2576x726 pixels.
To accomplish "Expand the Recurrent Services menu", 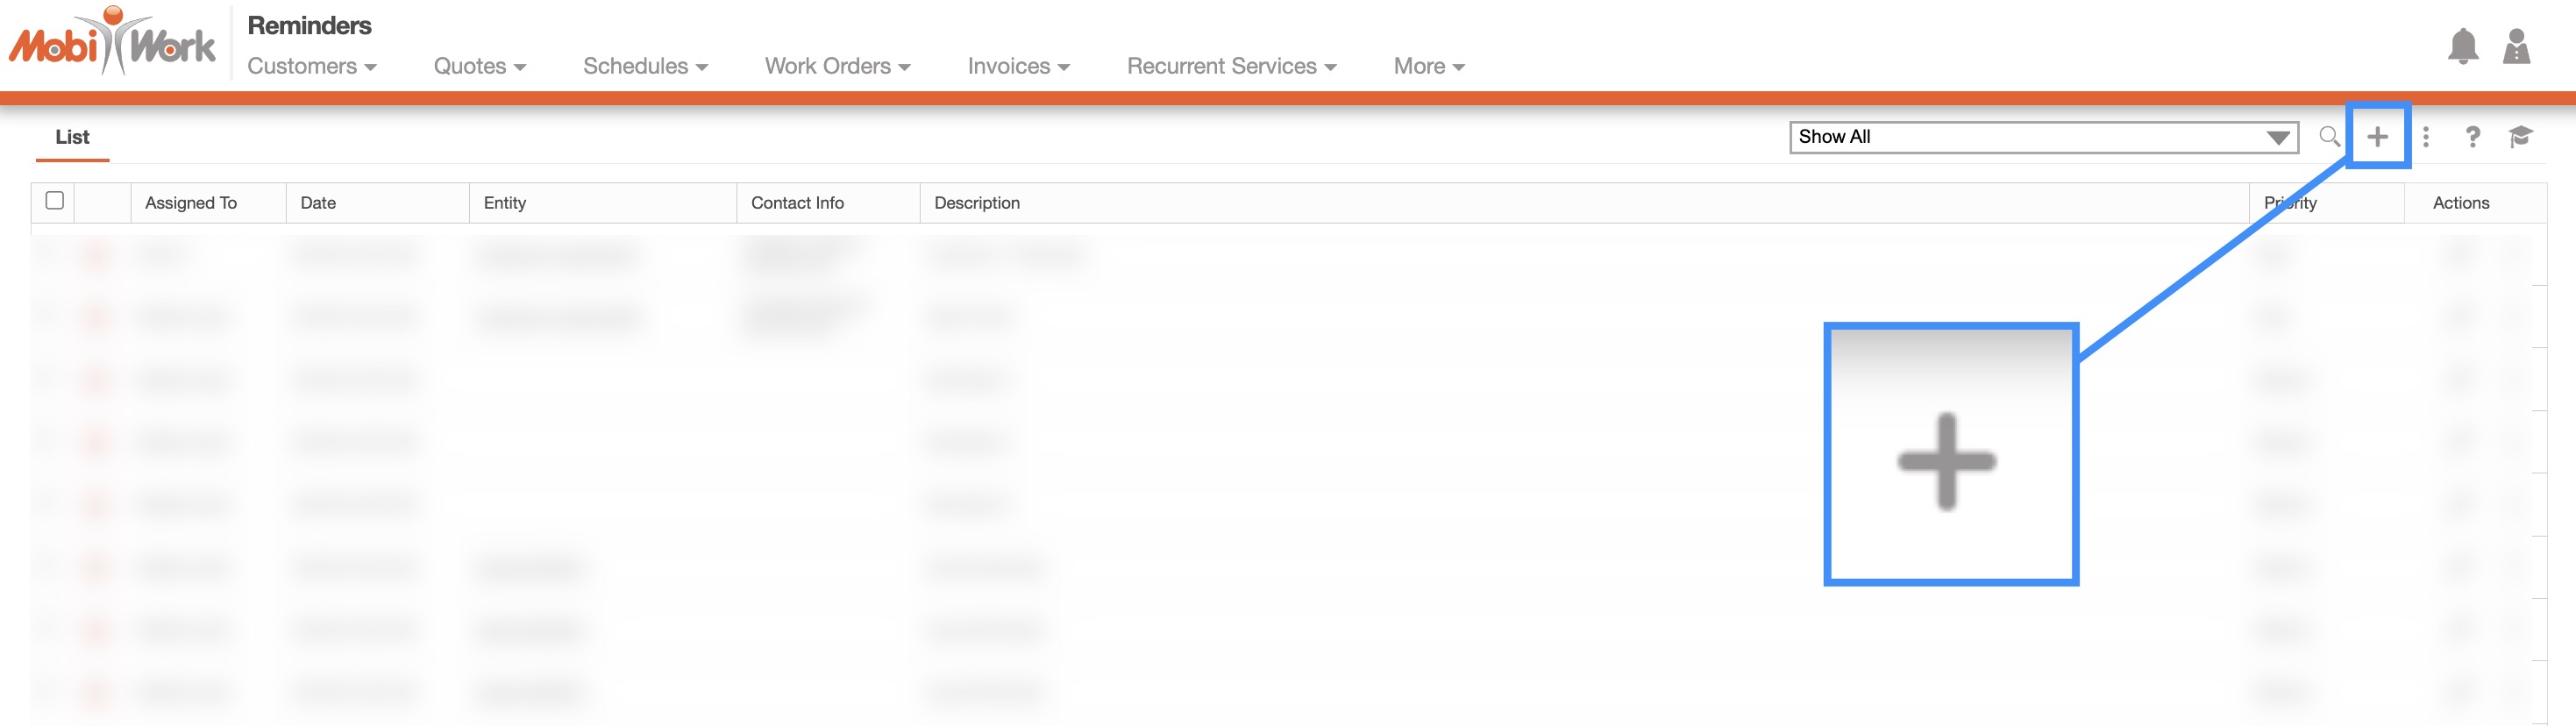I will pyautogui.click(x=1231, y=66).
